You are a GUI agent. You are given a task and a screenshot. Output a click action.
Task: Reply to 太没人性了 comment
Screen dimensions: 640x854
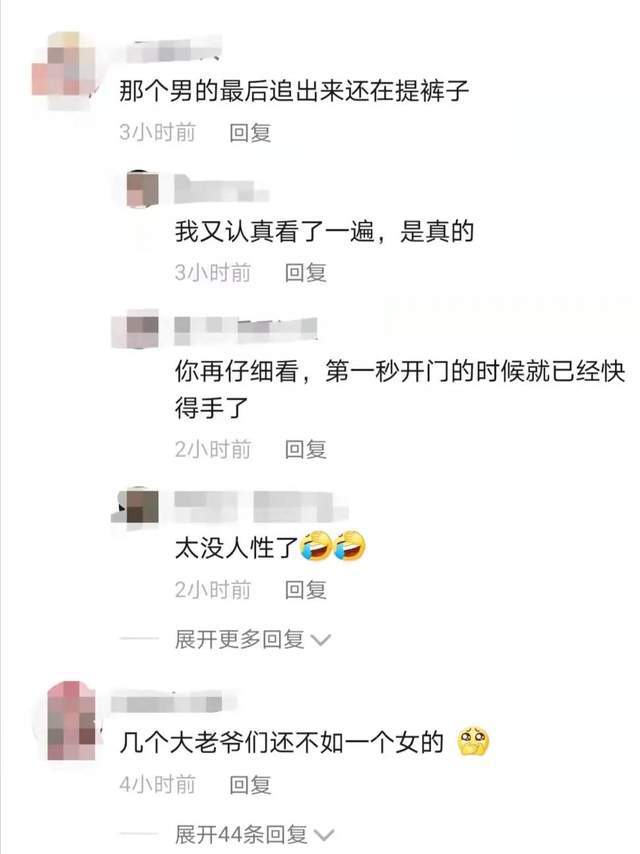click(306, 590)
